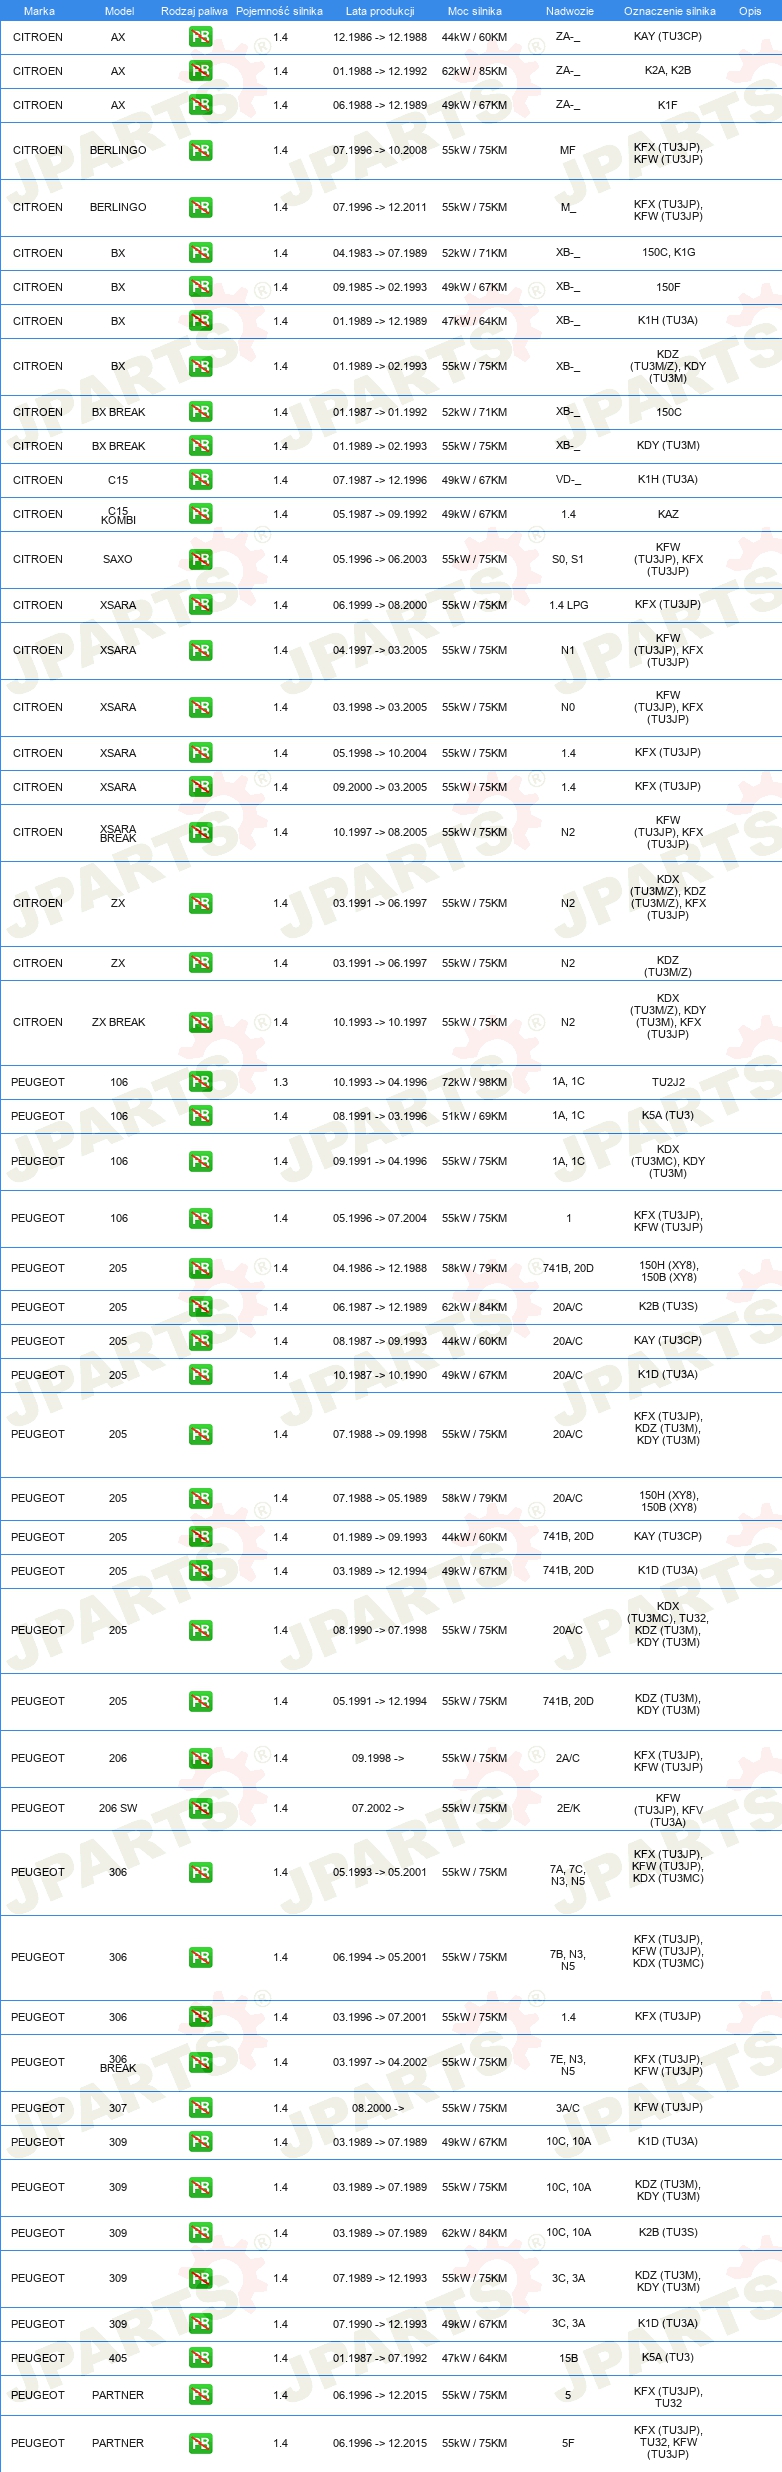Screen dimensions: 782x2472
Task: Click fuel icon in XSARA N0 row
Action: tap(200, 708)
